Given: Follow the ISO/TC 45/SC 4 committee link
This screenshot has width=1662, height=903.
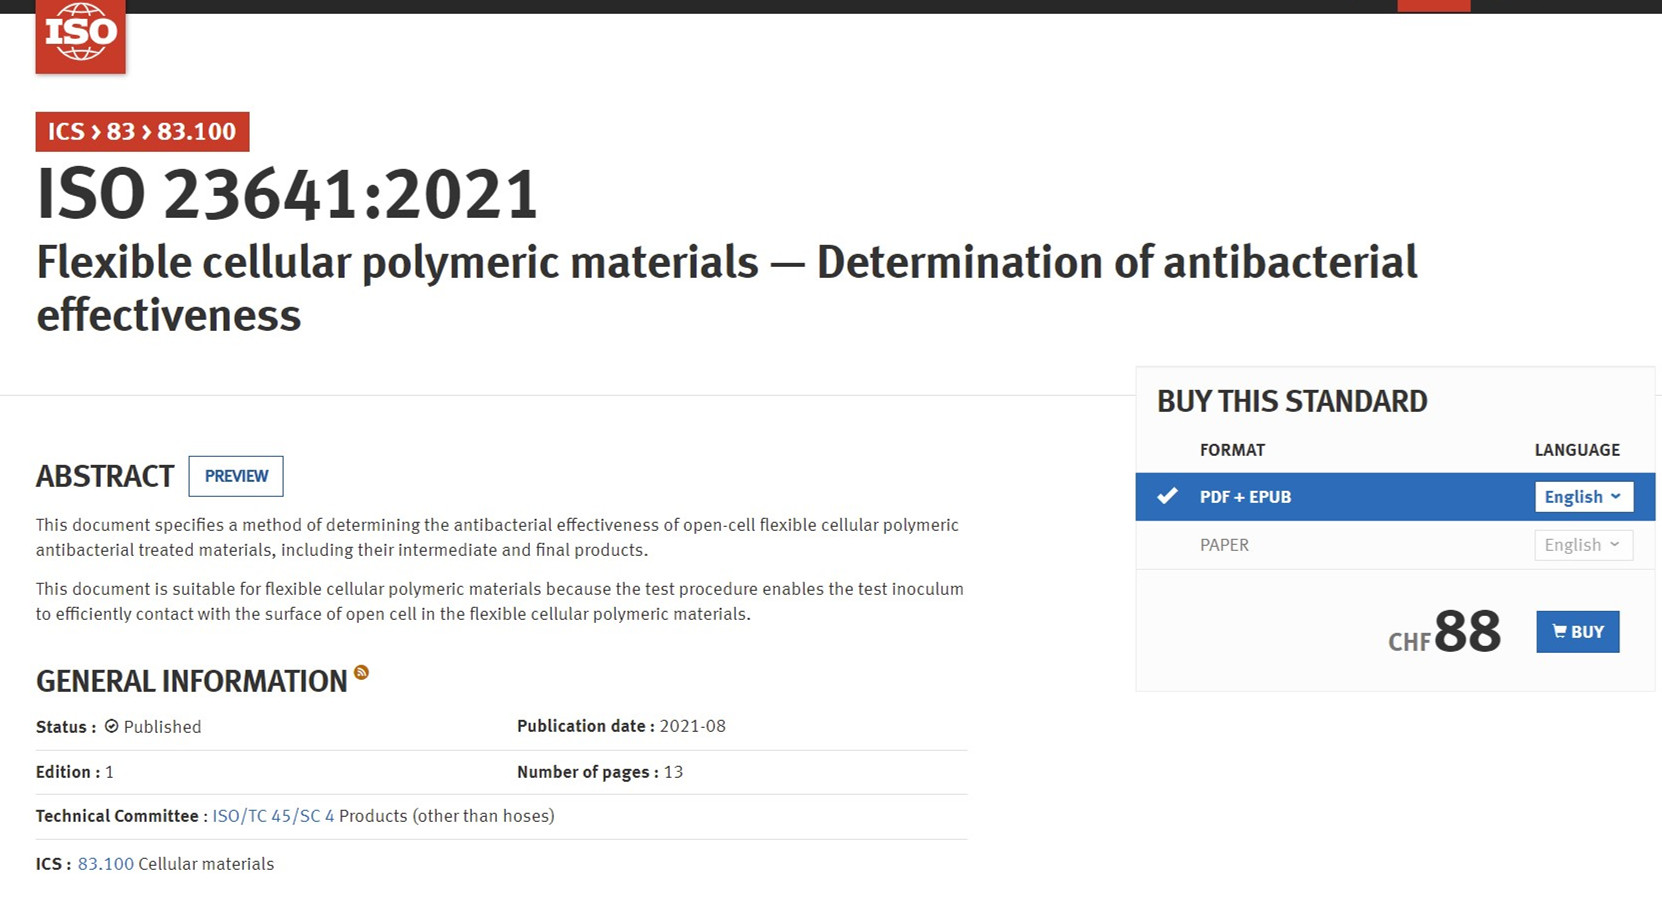Looking at the screenshot, I should tap(273, 816).
